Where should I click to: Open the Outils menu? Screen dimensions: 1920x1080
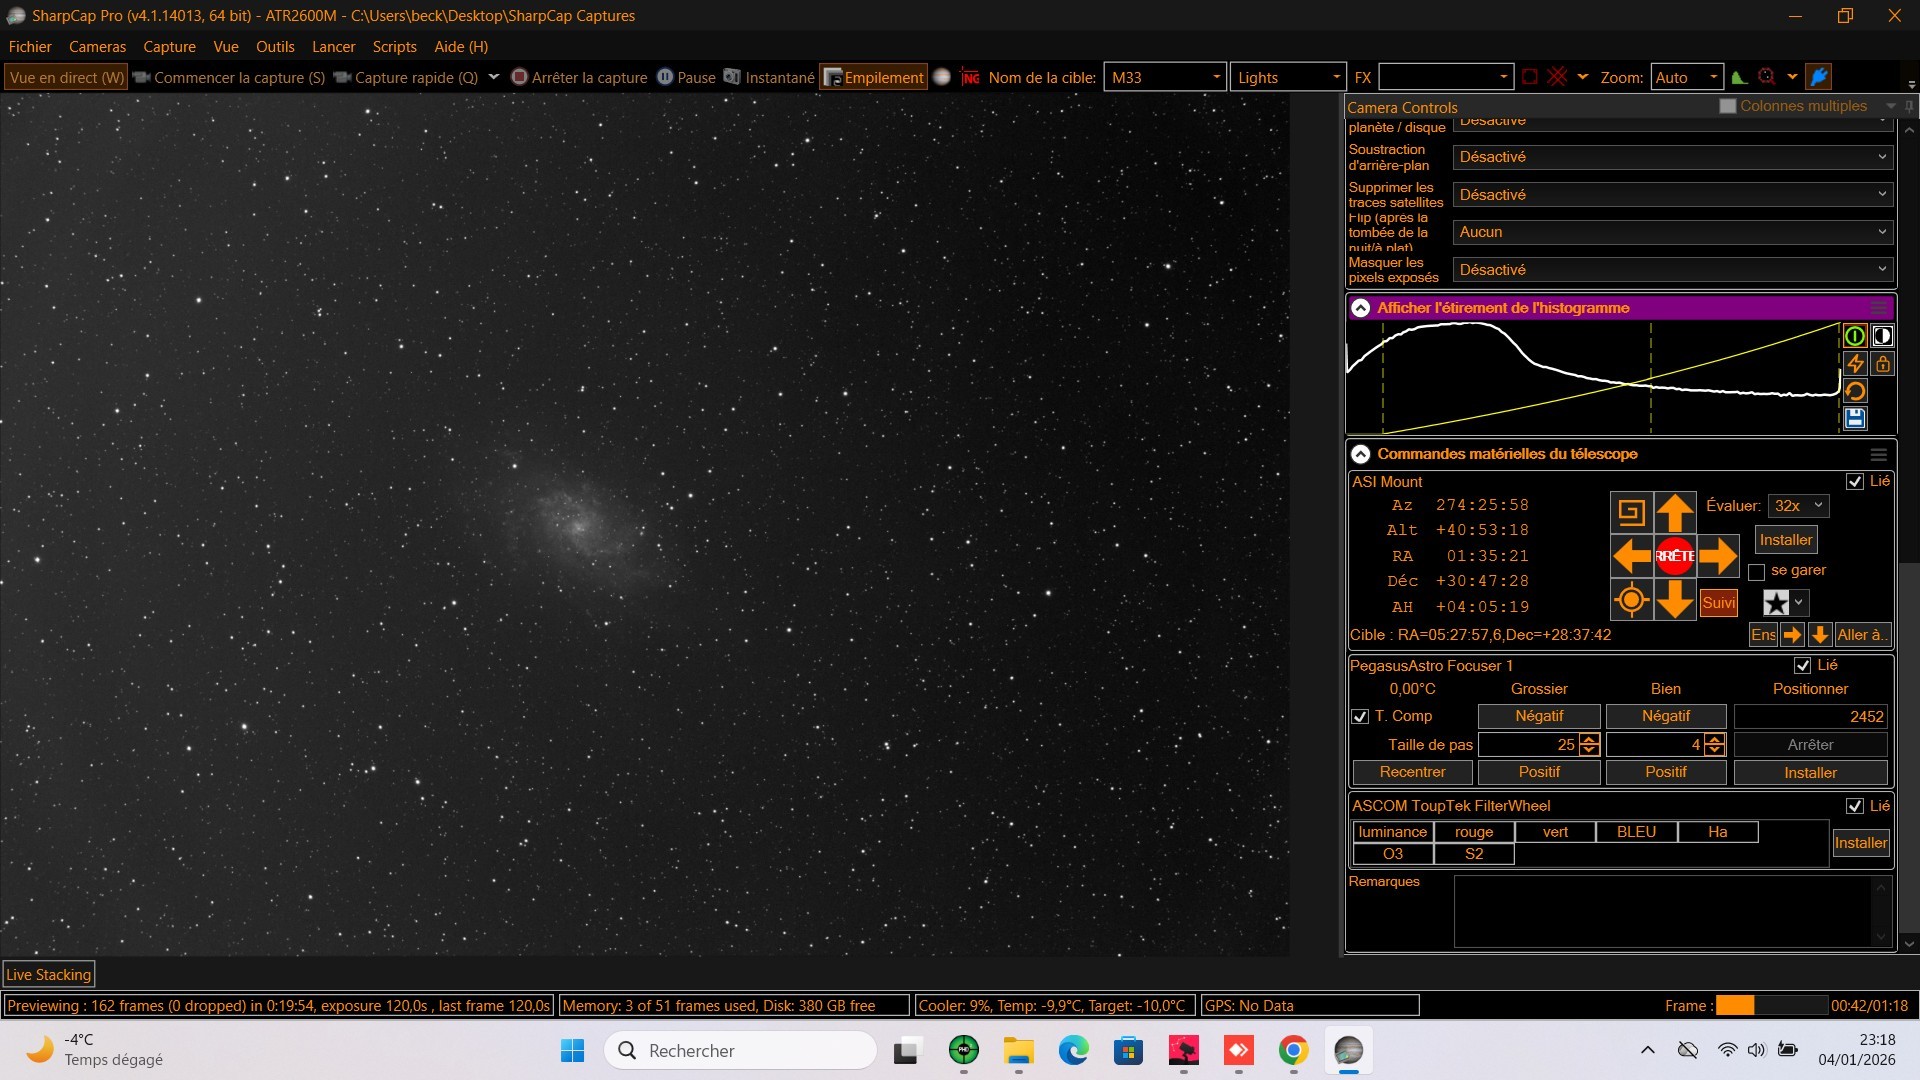tap(275, 47)
